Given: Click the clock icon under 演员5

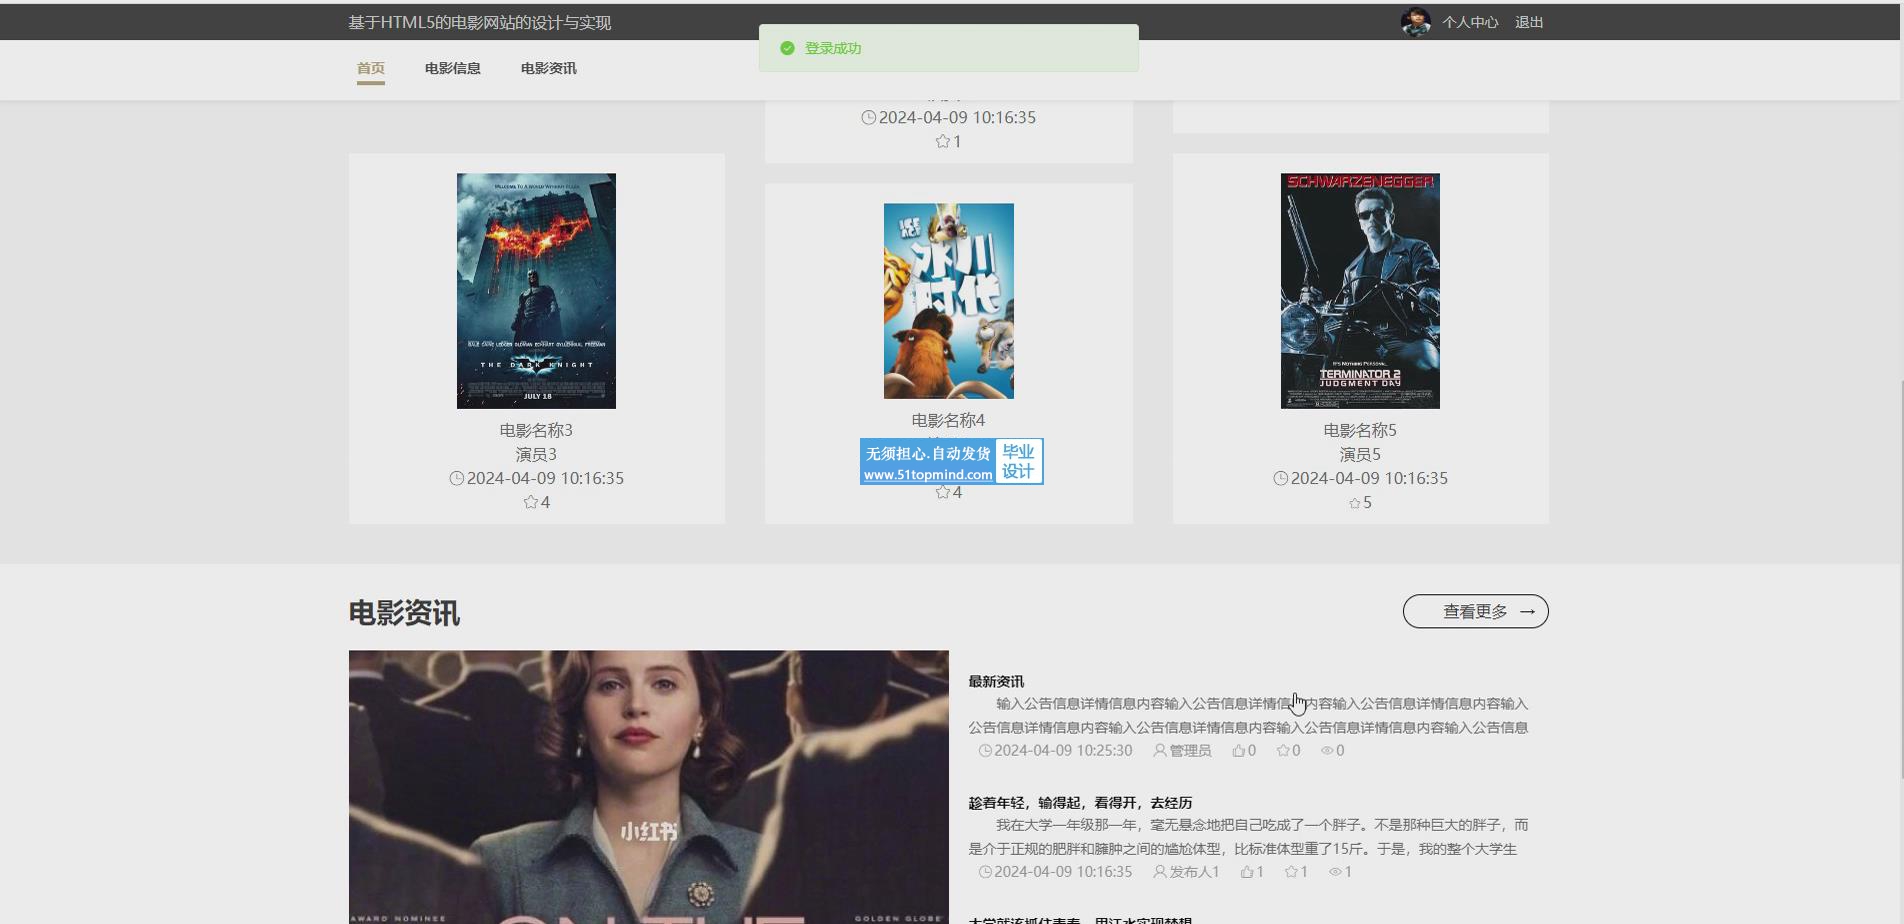Looking at the screenshot, I should pos(1281,478).
